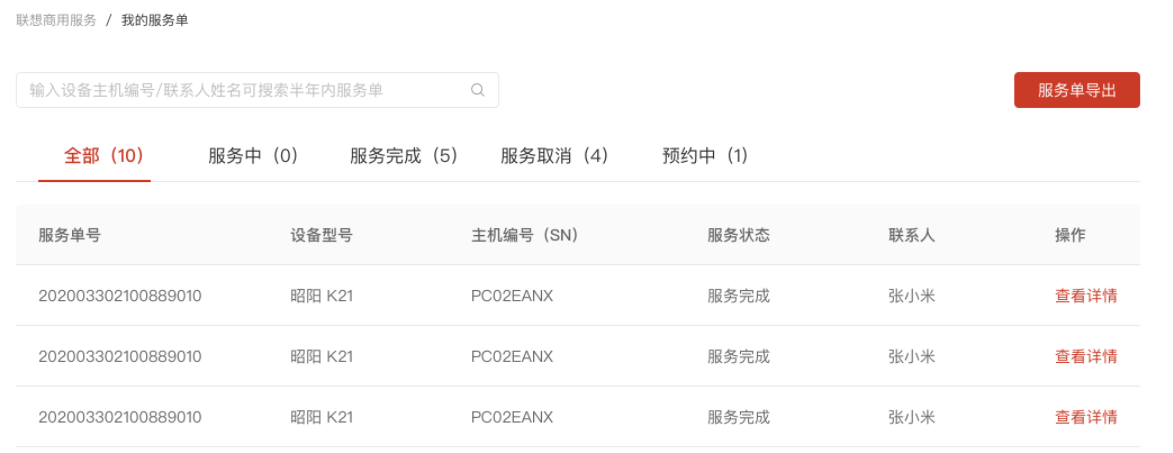Select the first row's service order number

(120, 296)
